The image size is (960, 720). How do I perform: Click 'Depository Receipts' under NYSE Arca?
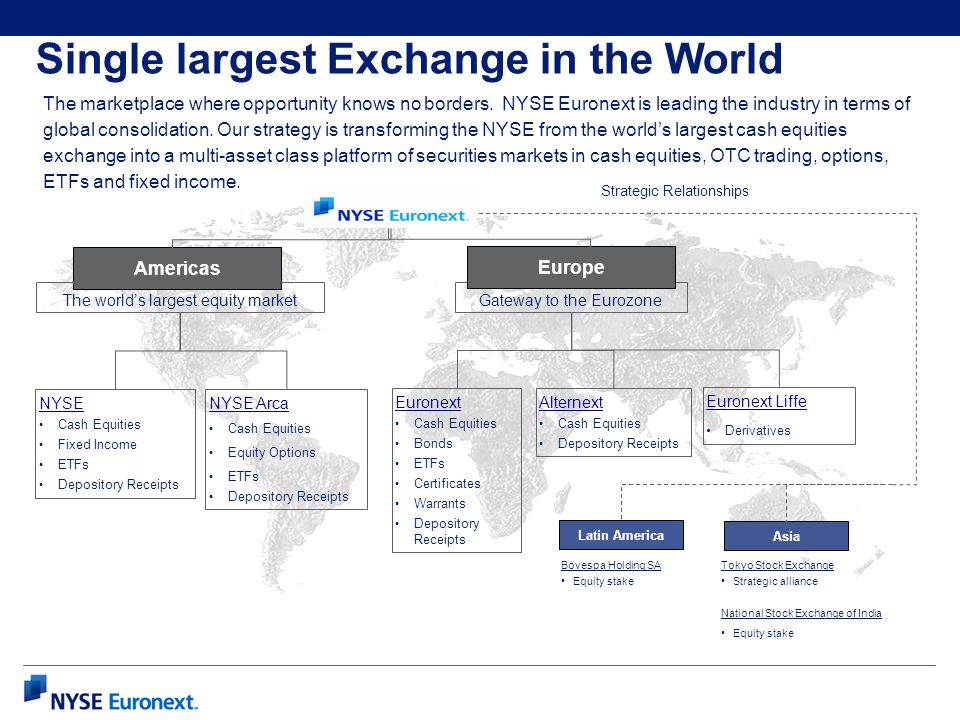click(x=288, y=496)
